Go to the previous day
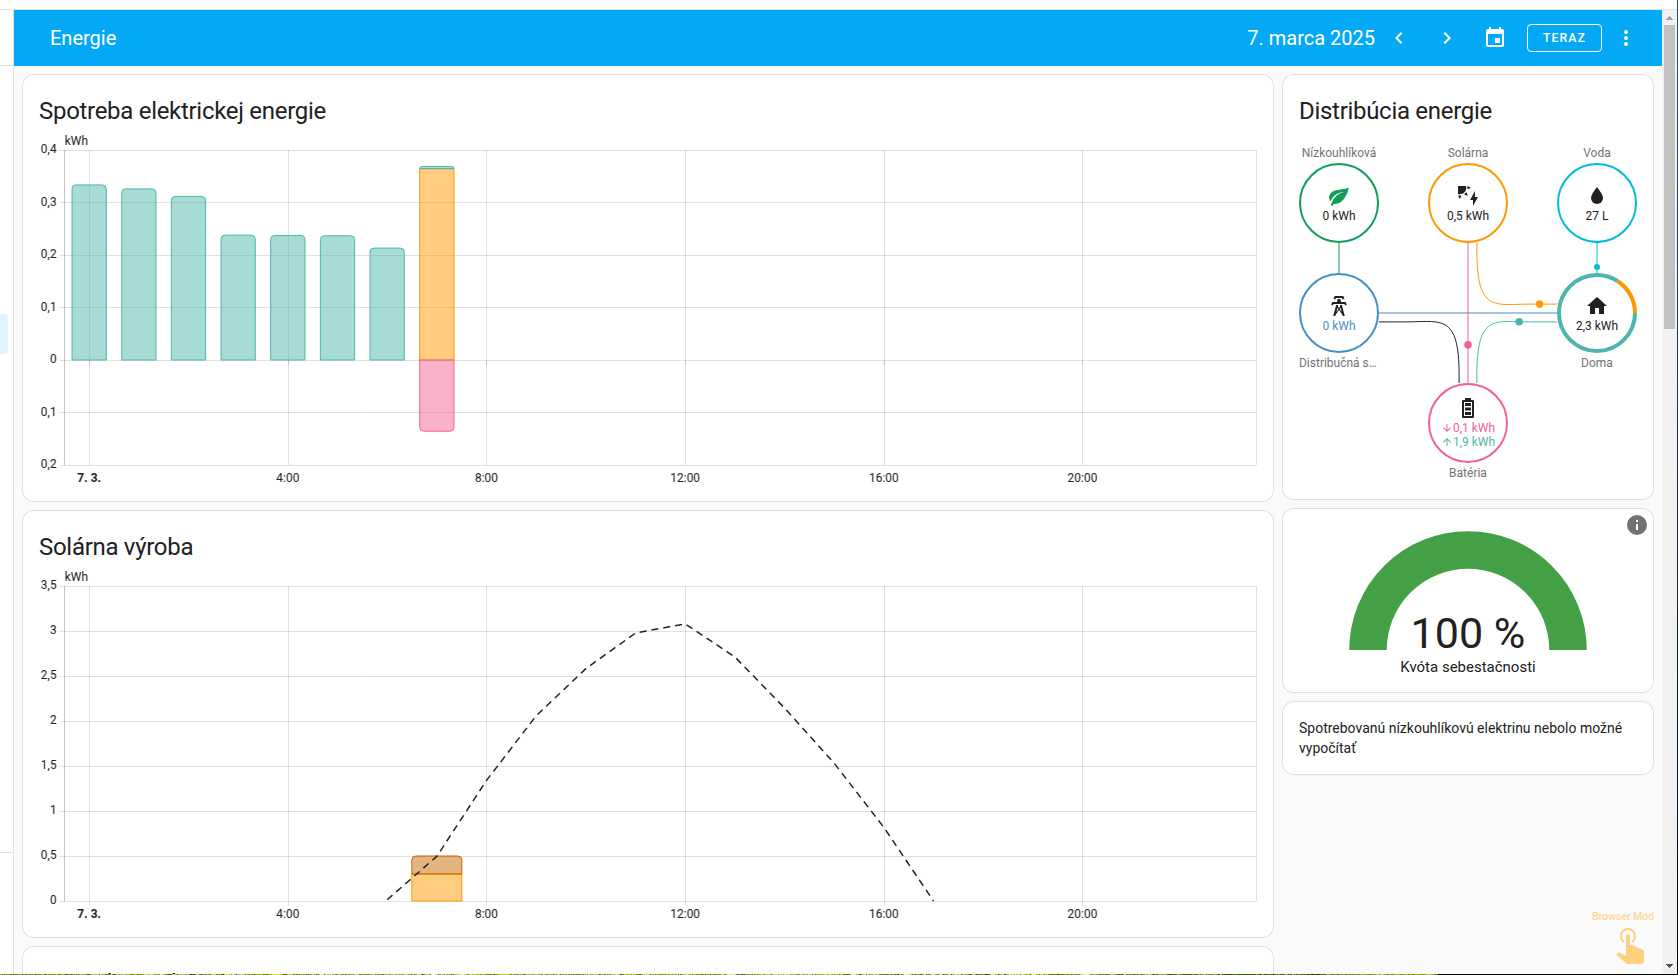Screen dimensions: 1678x975 [1399, 38]
